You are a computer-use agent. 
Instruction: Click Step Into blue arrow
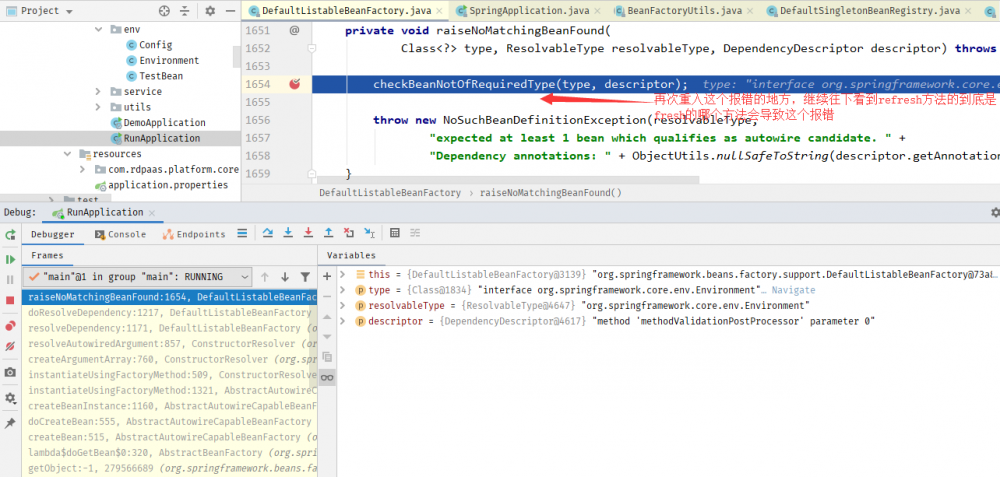click(288, 233)
